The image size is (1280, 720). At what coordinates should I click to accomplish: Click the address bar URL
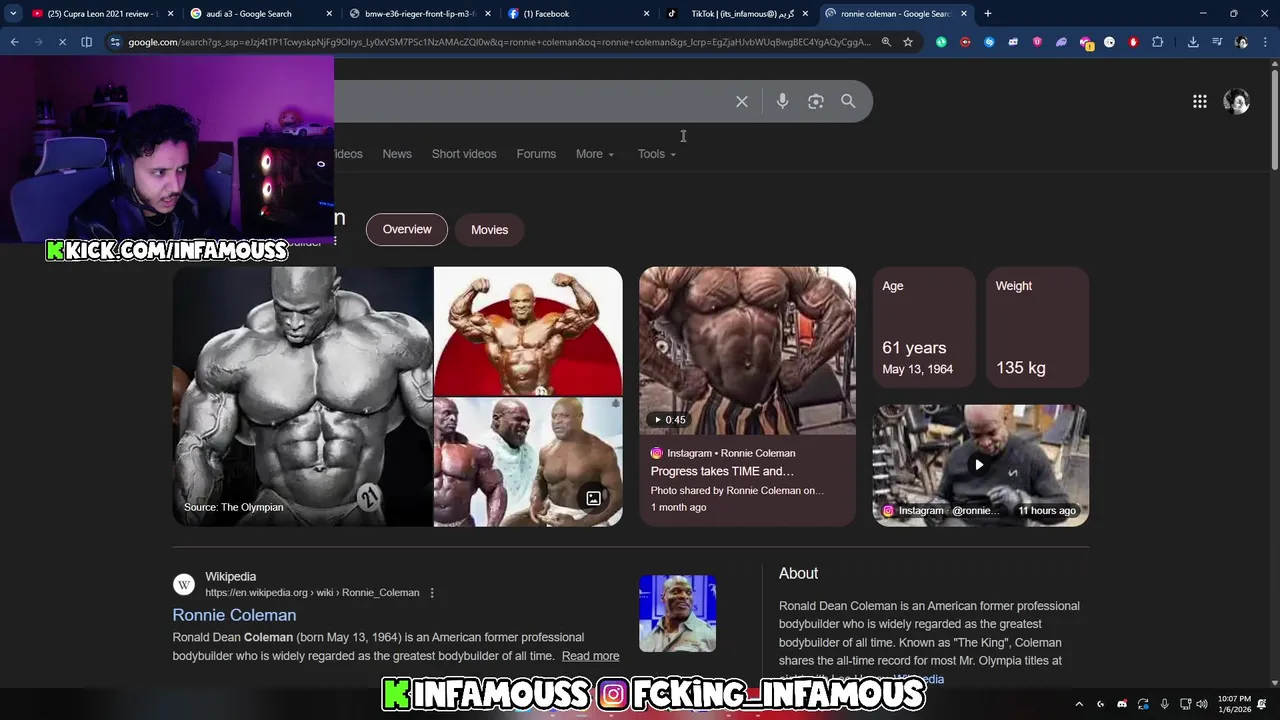498,42
